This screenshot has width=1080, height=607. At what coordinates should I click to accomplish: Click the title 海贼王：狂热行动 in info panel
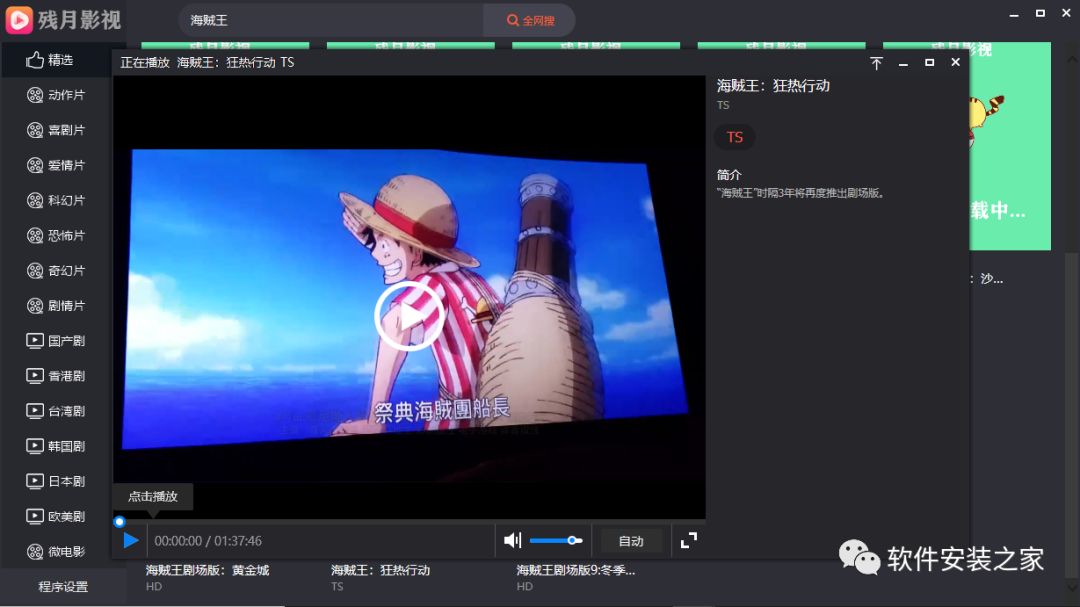pos(773,86)
